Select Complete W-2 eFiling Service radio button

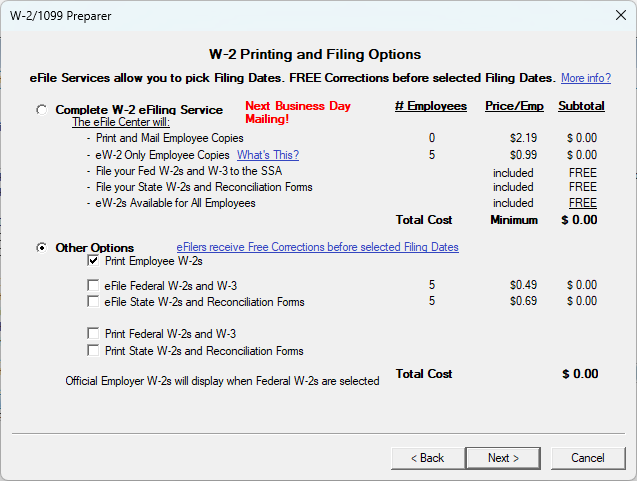click(x=42, y=110)
